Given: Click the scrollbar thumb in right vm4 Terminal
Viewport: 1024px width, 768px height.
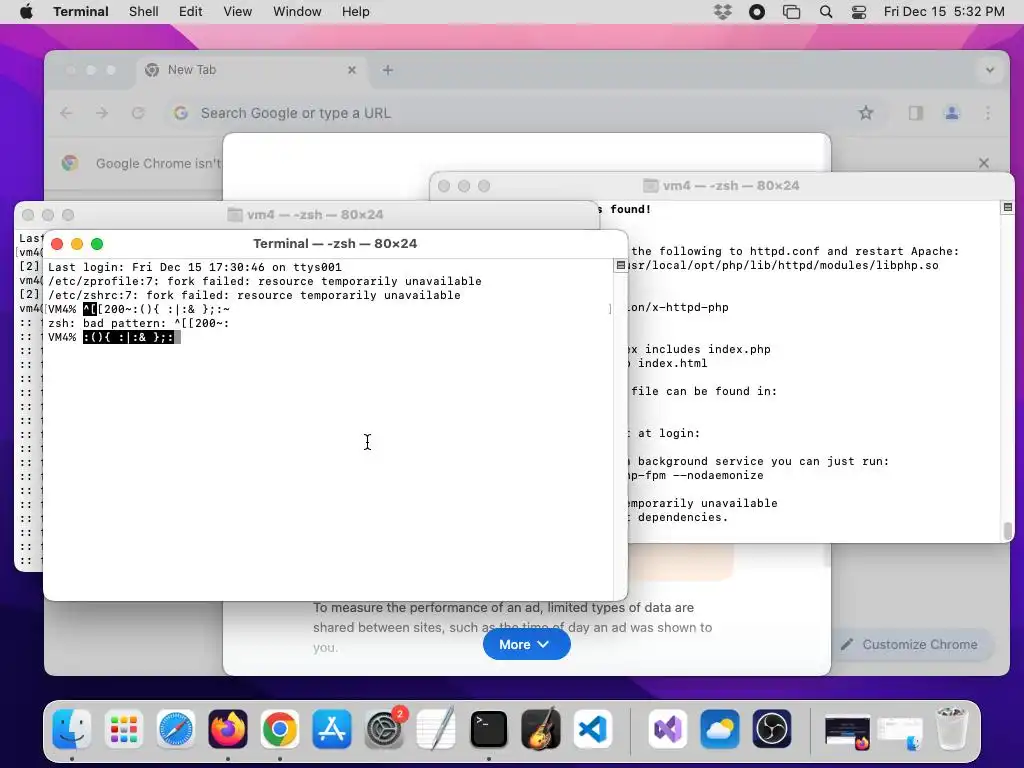Looking at the screenshot, I should coord(1008,530).
